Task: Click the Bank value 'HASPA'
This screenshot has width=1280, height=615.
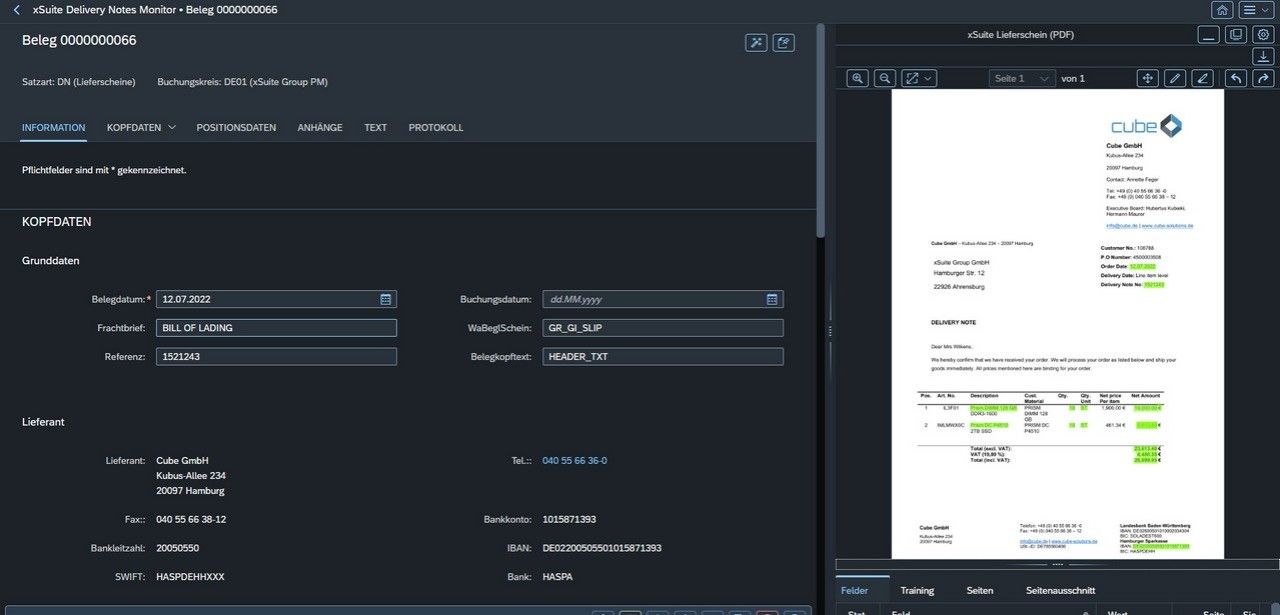Action: point(557,578)
